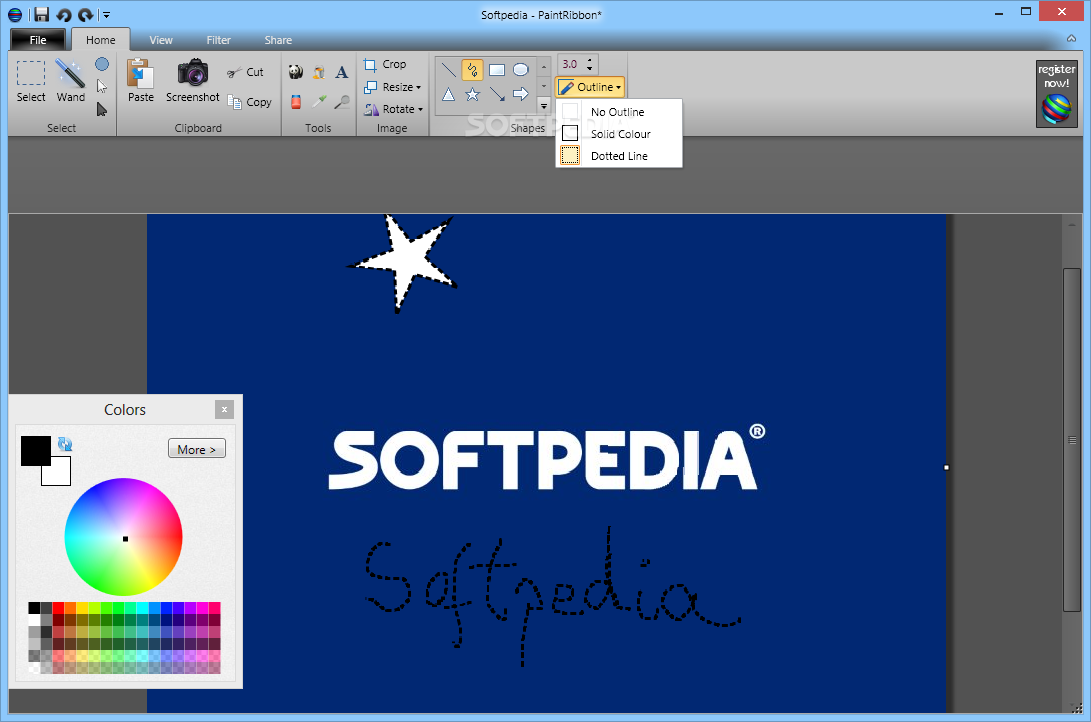Switch to the Filter tab
This screenshot has width=1091, height=722.
click(x=218, y=40)
